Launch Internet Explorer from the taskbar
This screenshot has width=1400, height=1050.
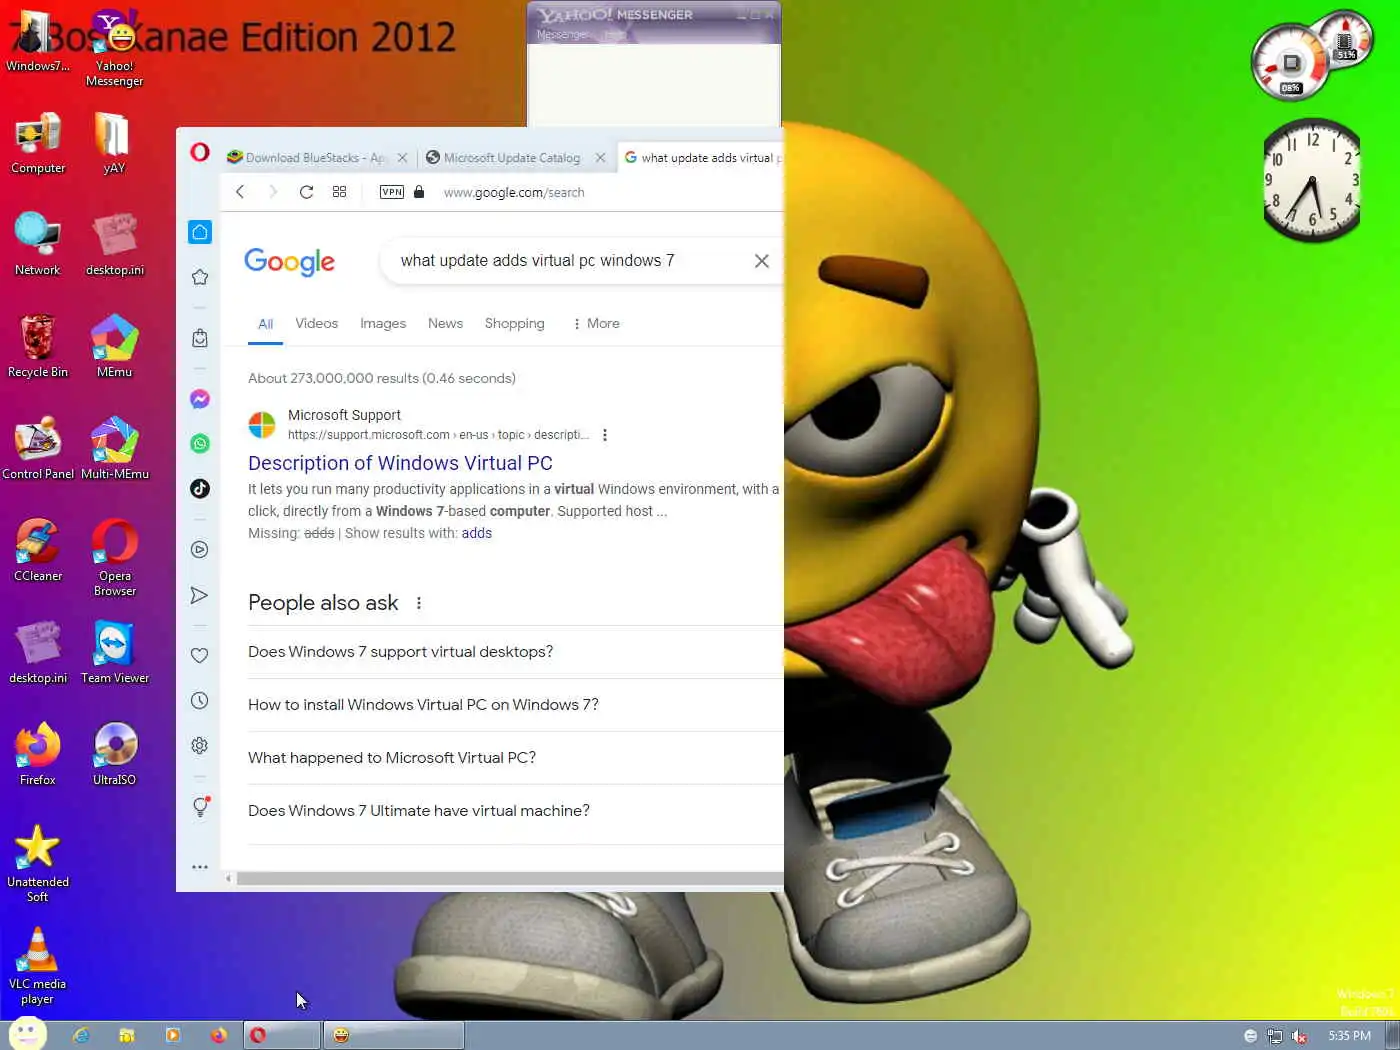(x=81, y=1035)
